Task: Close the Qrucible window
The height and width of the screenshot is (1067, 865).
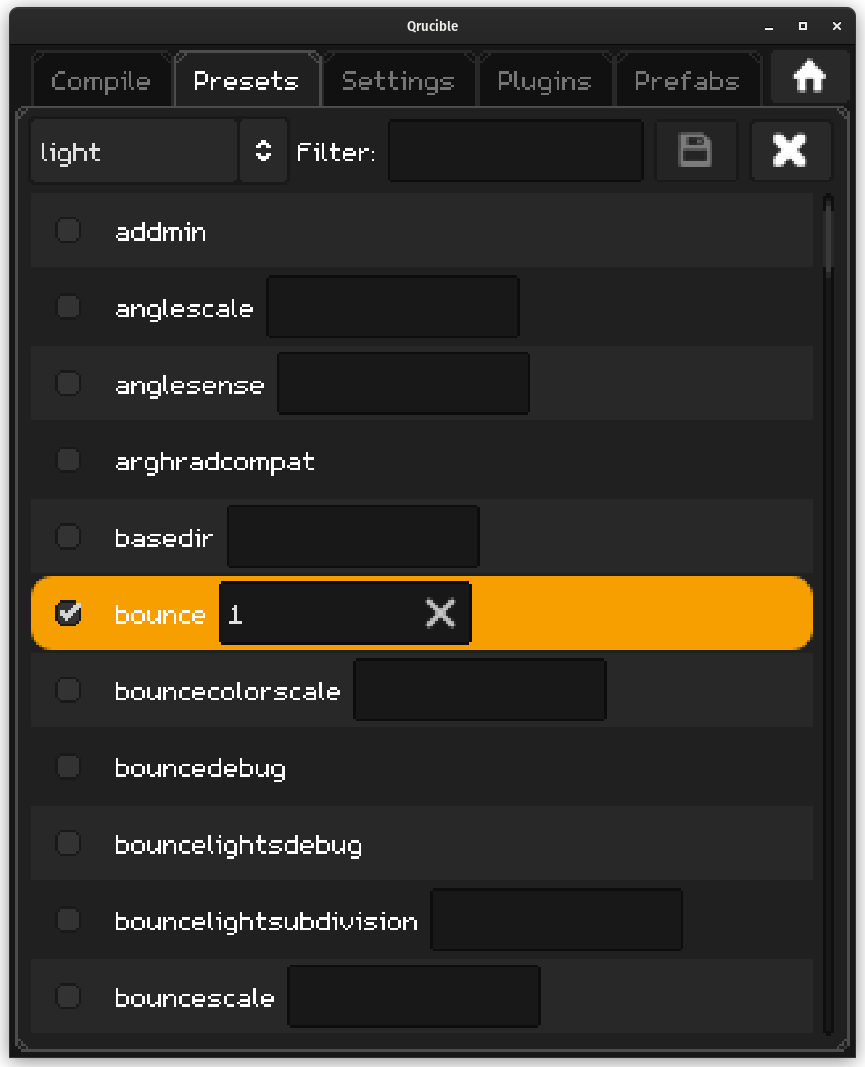Action: click(x=838, y=26)
